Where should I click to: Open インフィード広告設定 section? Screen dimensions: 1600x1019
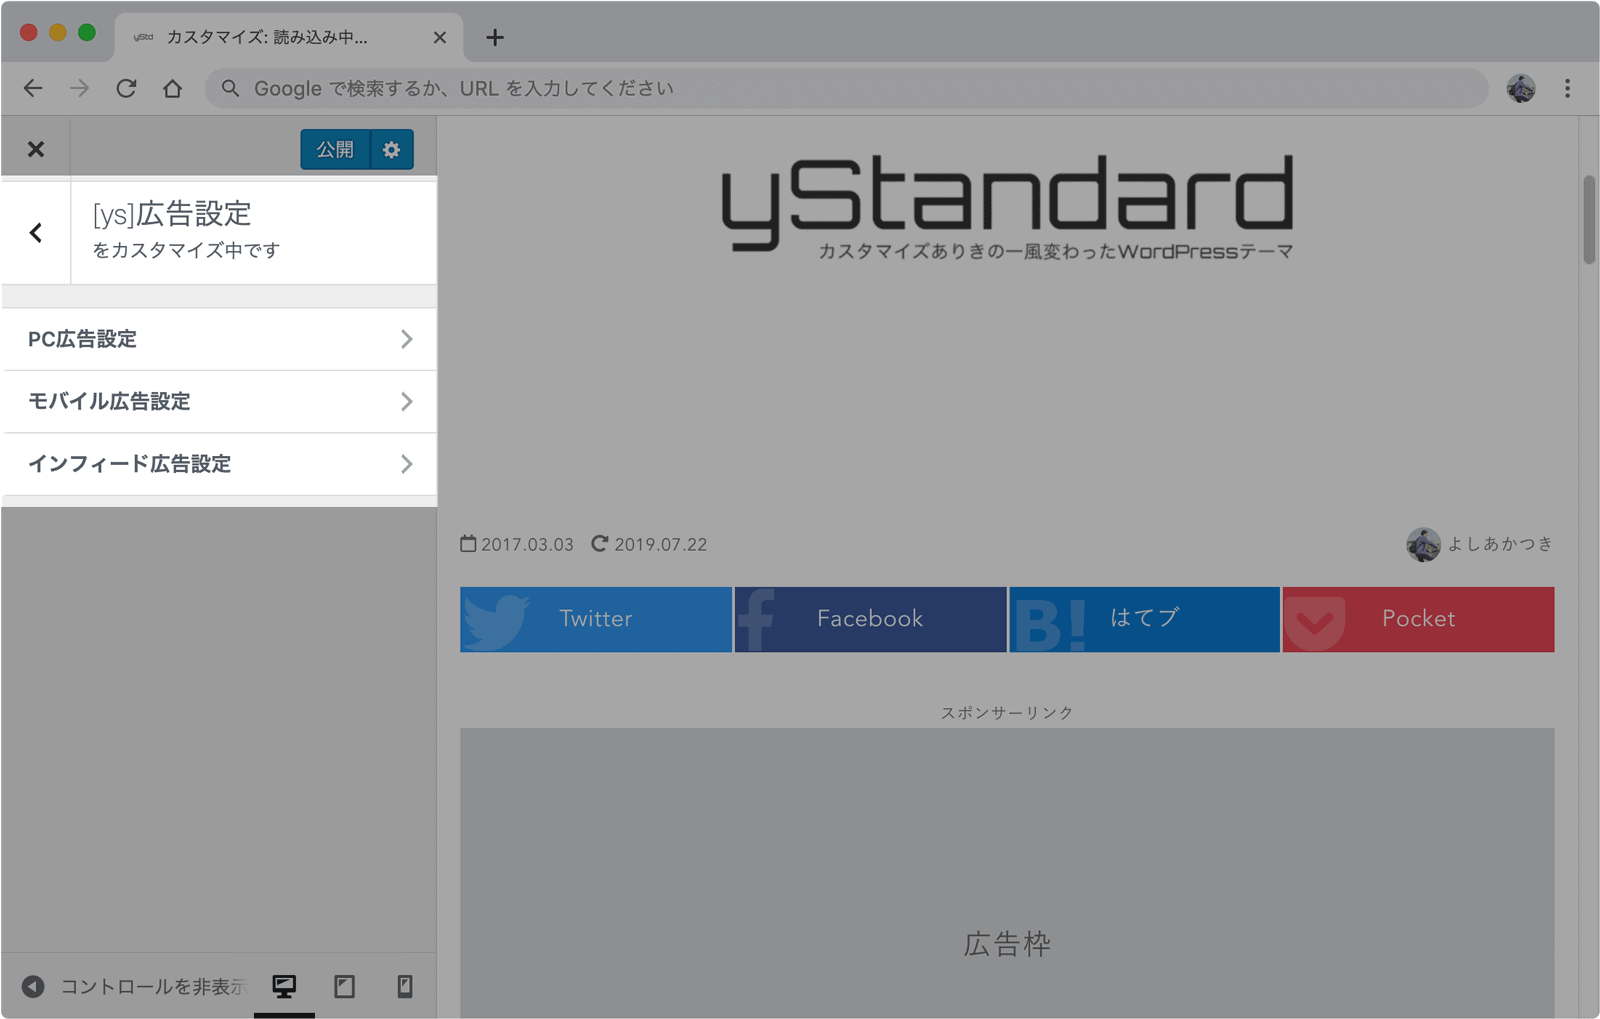point(219,464)
